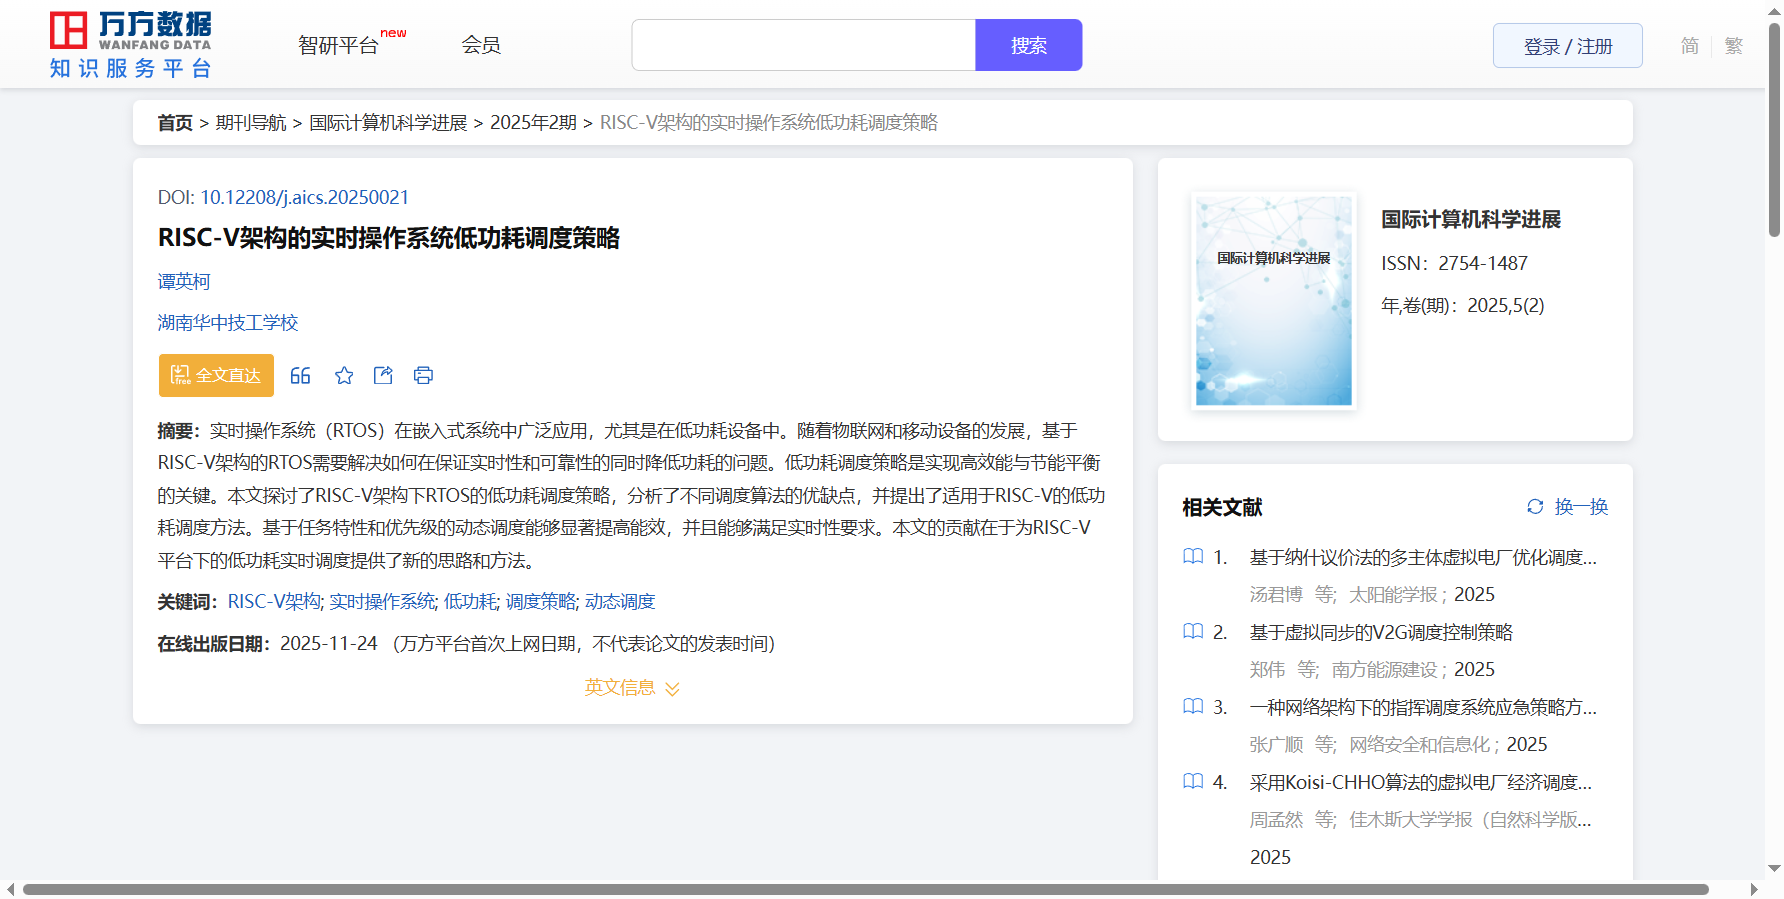Open the 会员 menu item
Screen dimensions: 1784x899
[x=481, y=45]
